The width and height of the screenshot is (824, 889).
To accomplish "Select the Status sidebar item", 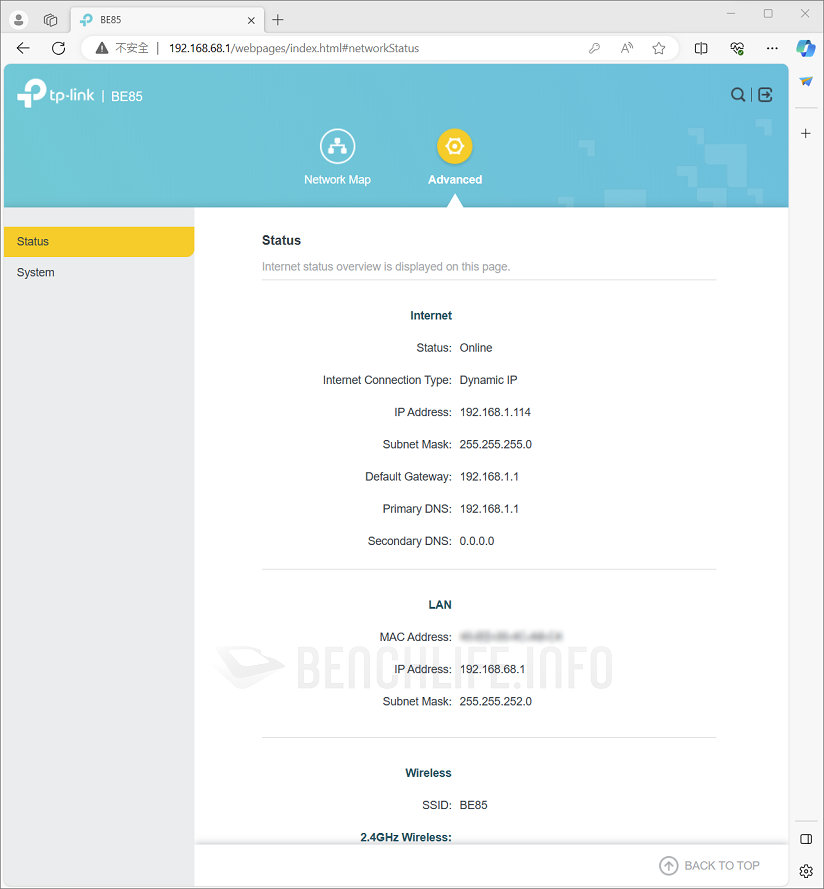I will point(32,241).
